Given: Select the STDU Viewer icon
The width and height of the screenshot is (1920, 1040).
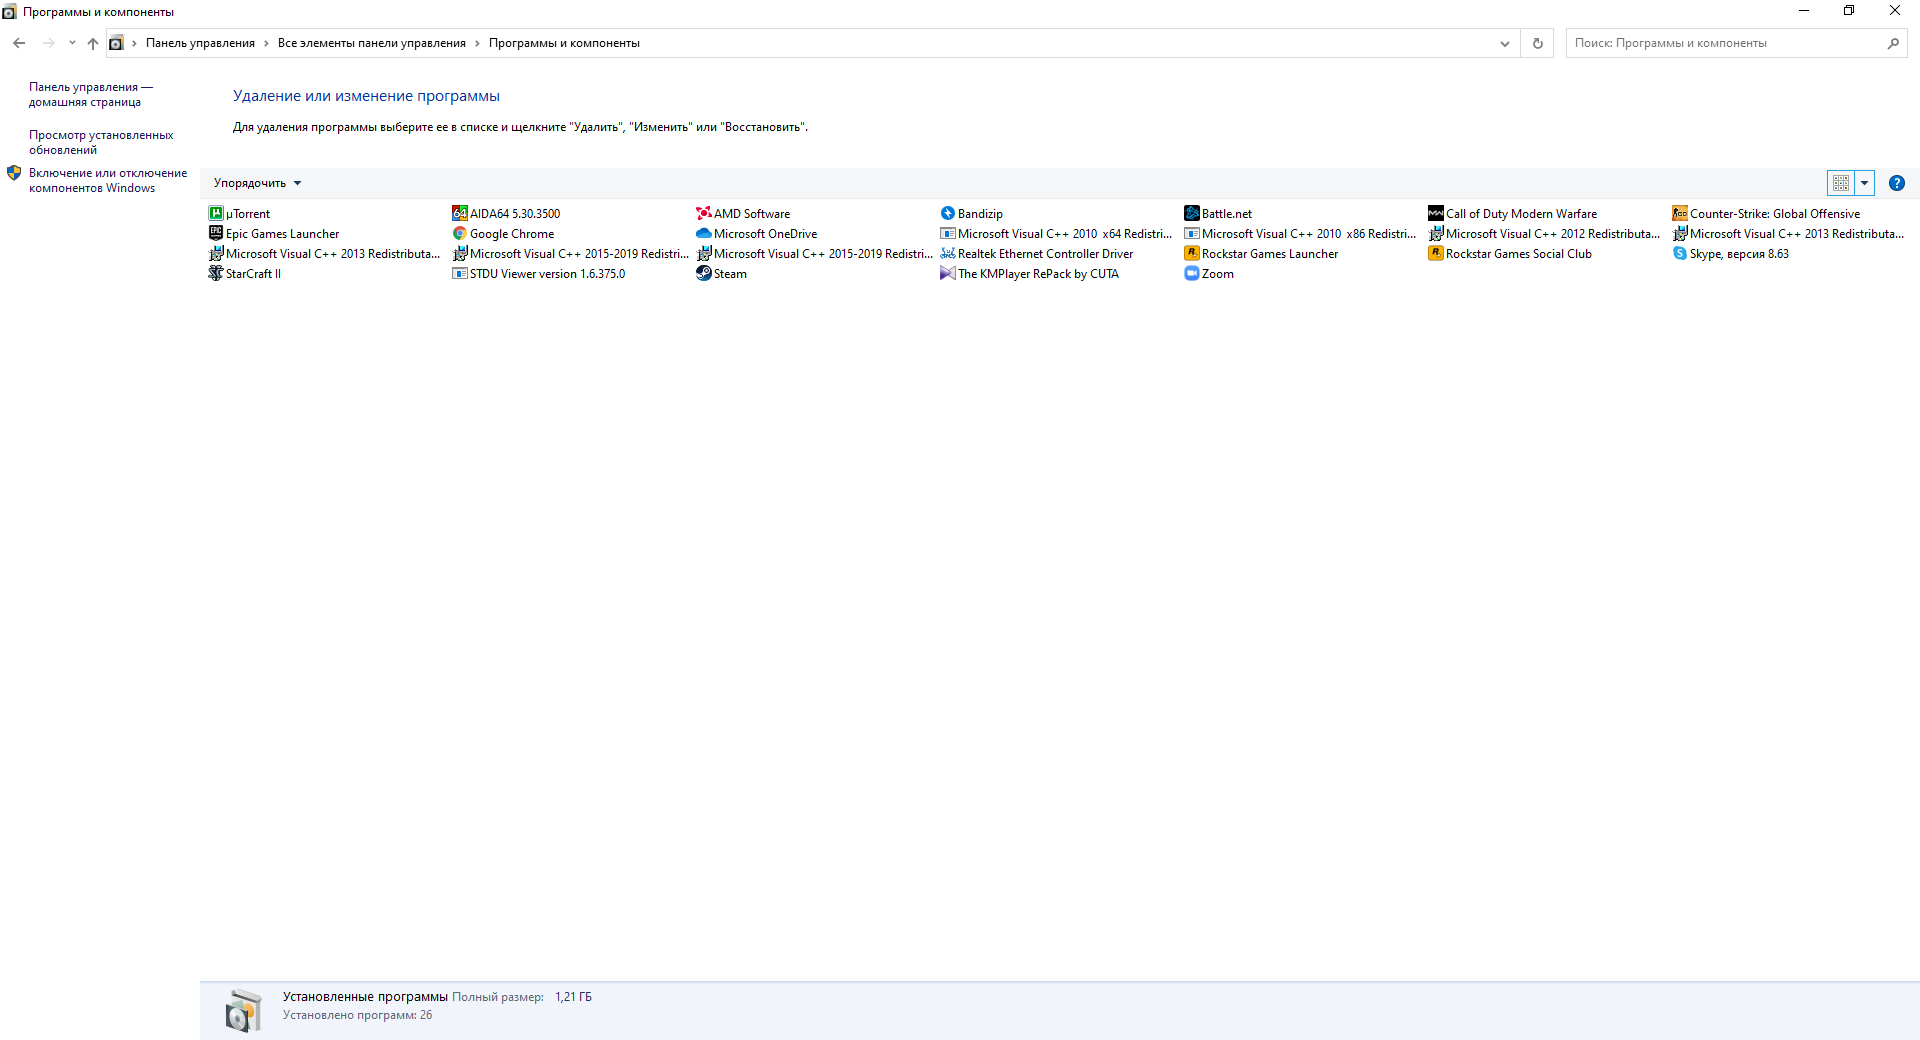Looking at the screenshot, I should 460,273.
